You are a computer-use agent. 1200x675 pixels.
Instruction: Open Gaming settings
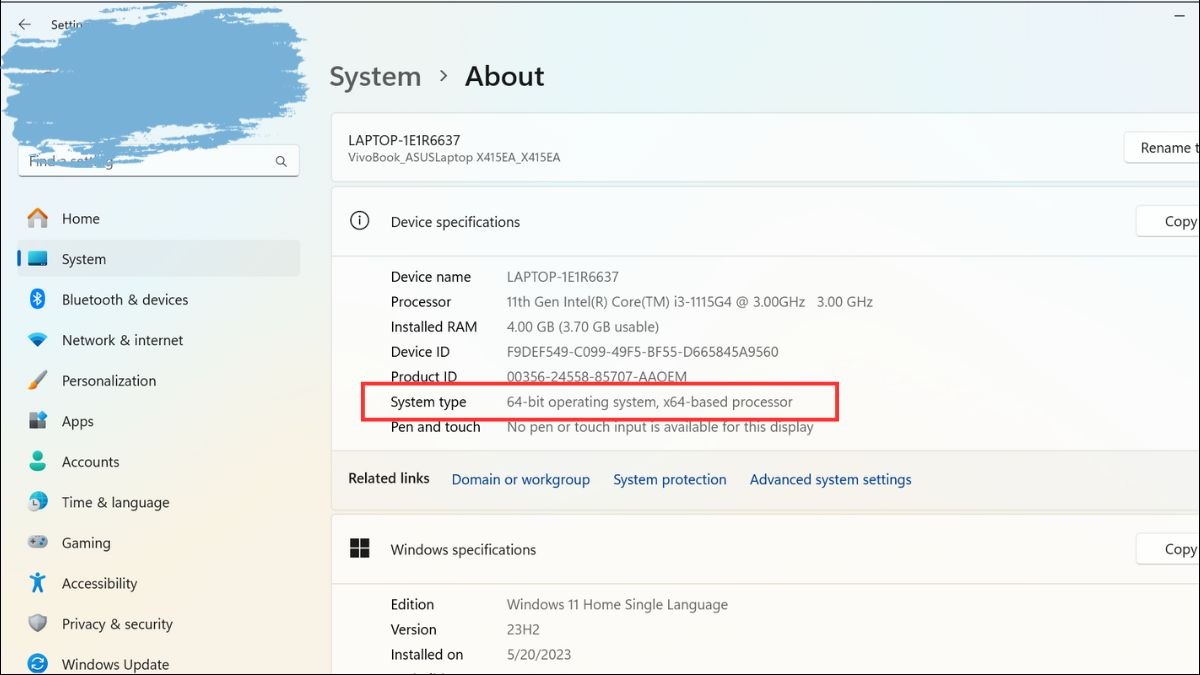pos(159,542)
